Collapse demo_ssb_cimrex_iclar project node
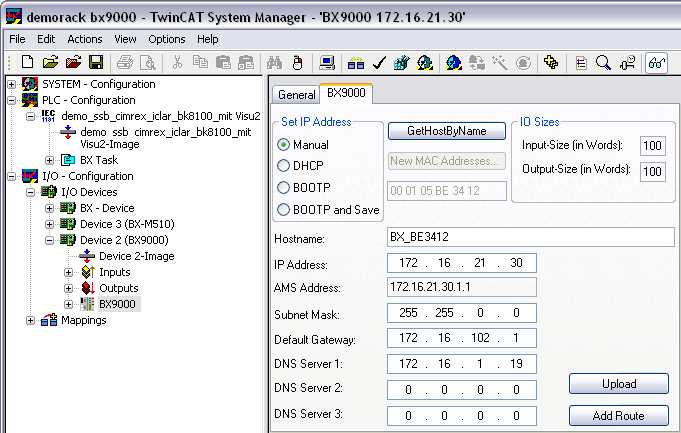 point(30,116)
